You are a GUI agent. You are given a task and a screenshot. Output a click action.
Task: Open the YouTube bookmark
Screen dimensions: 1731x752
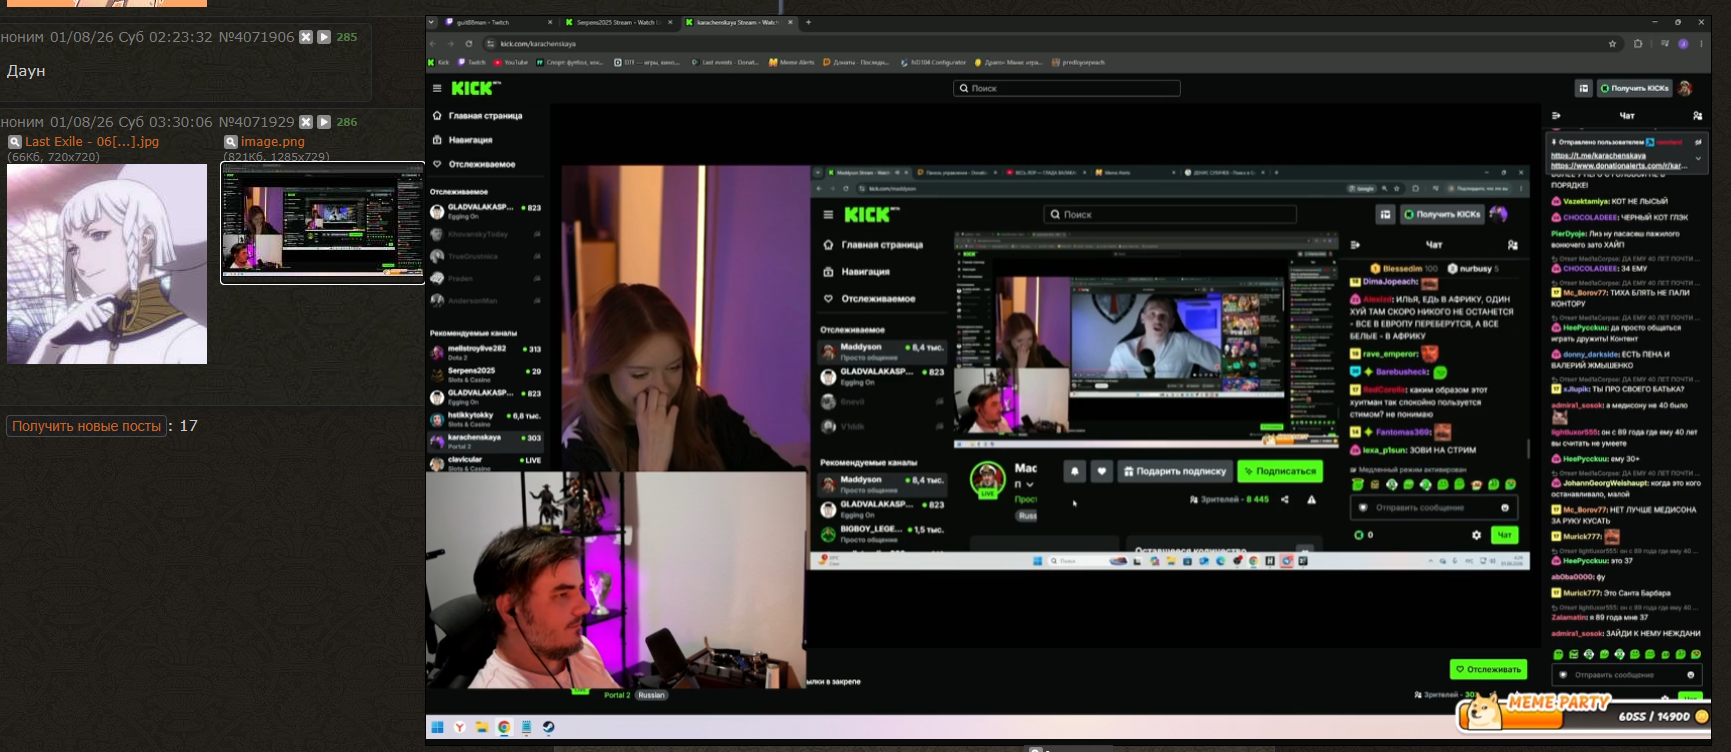511,62
